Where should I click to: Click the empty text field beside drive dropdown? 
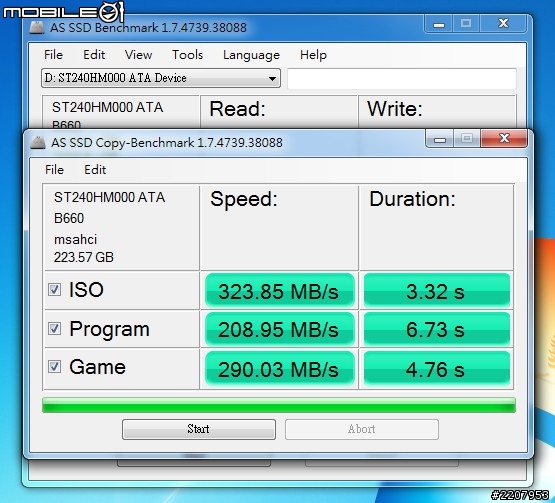pyautogui.click(x=402, y=79)
